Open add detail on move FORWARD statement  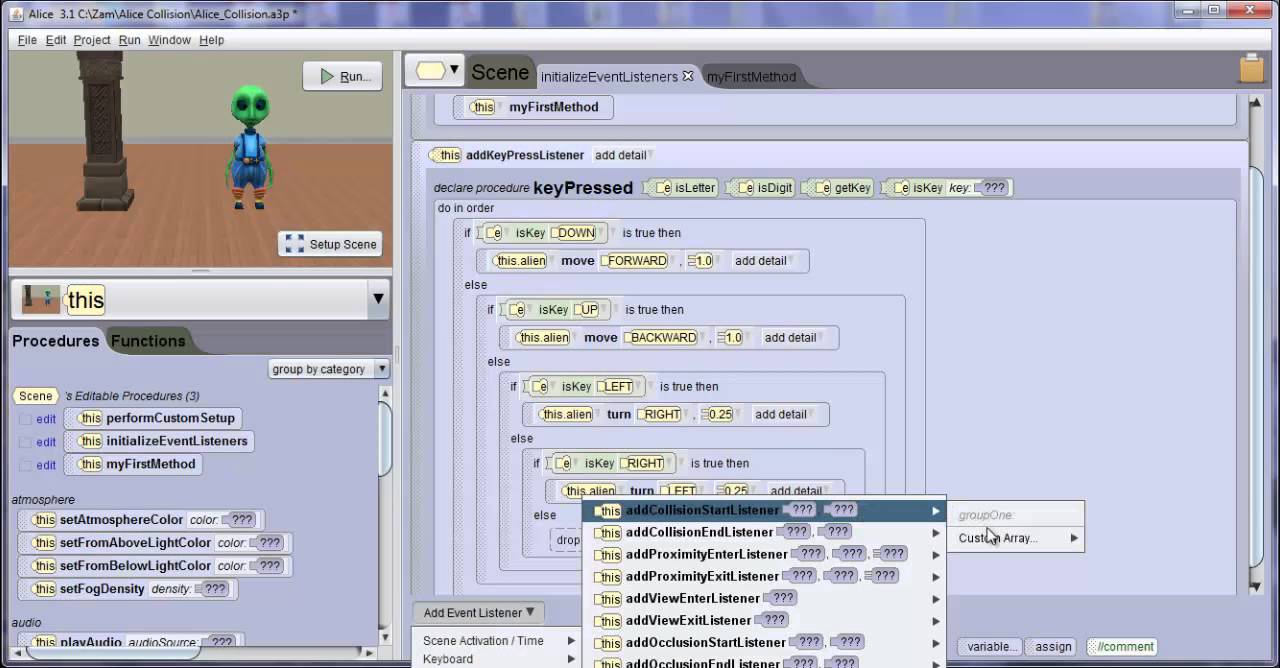763,261
